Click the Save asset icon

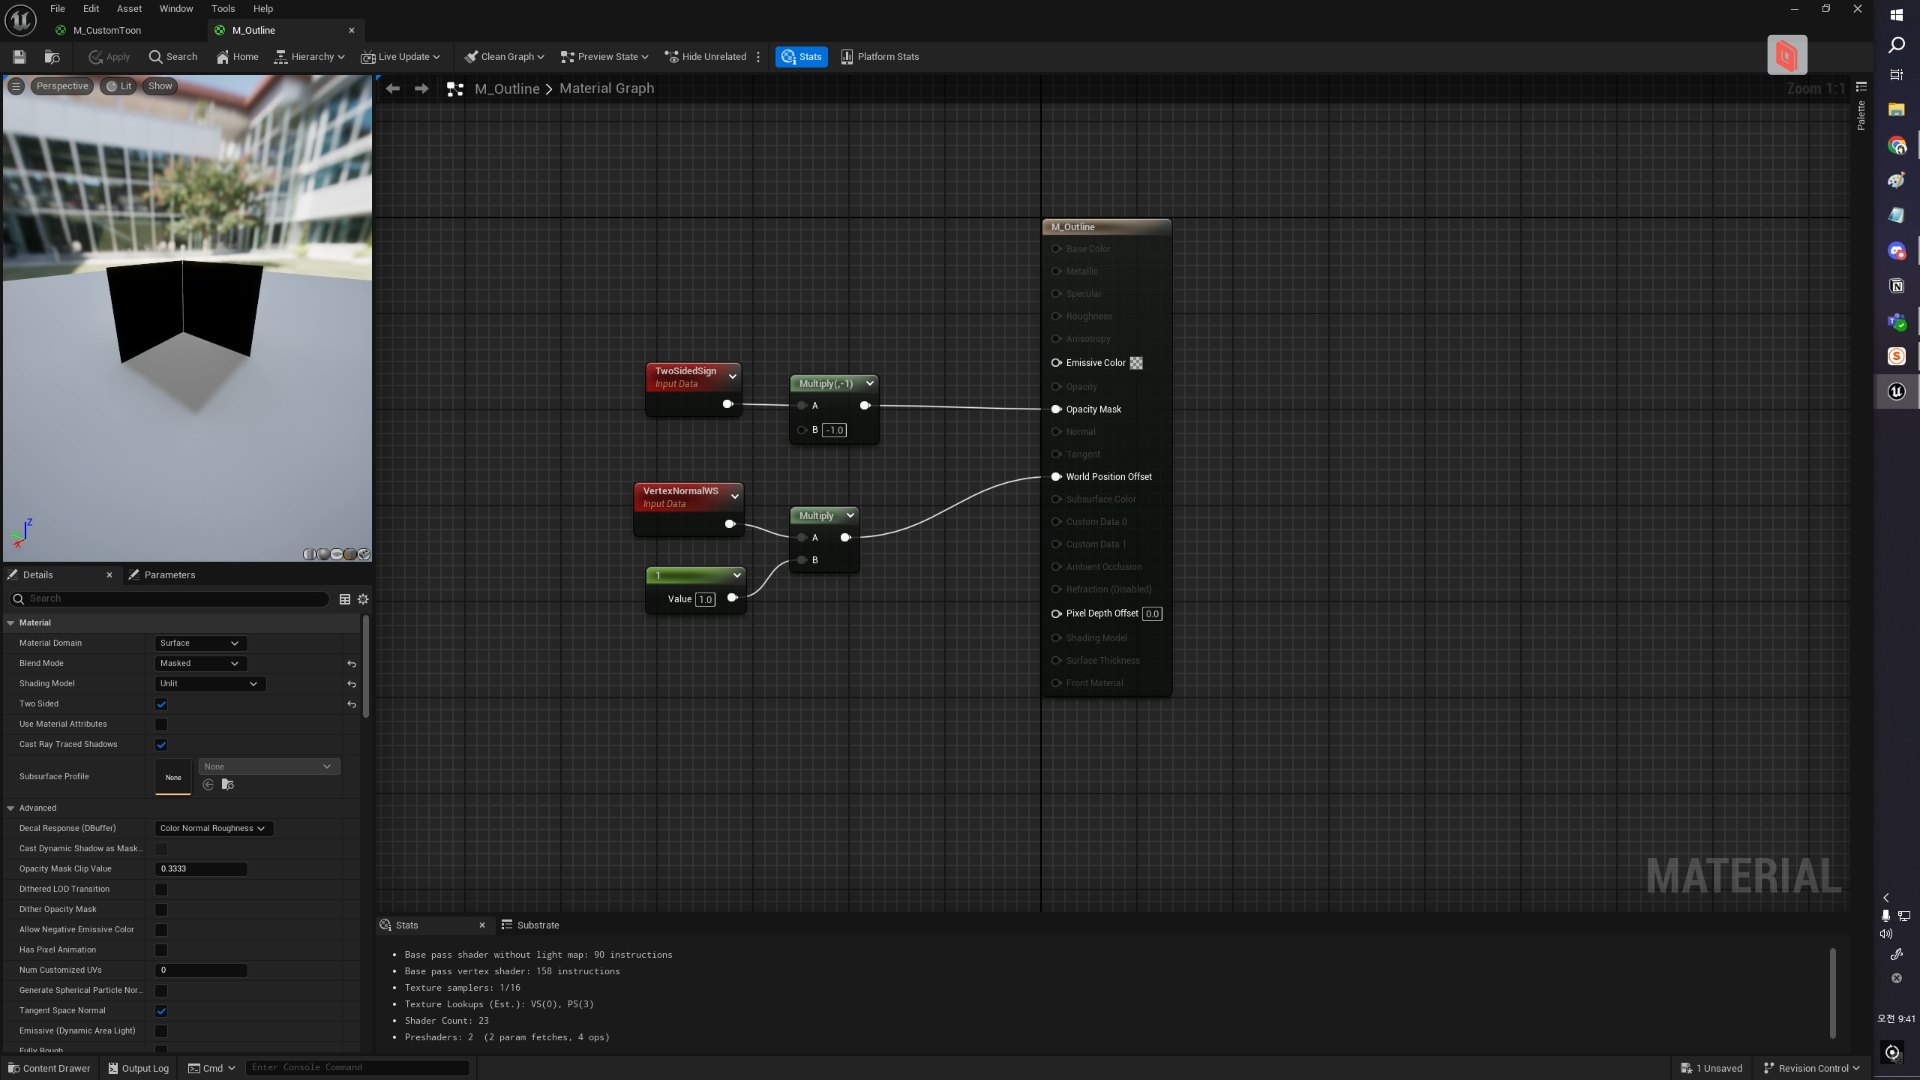[x=19, y=57]
